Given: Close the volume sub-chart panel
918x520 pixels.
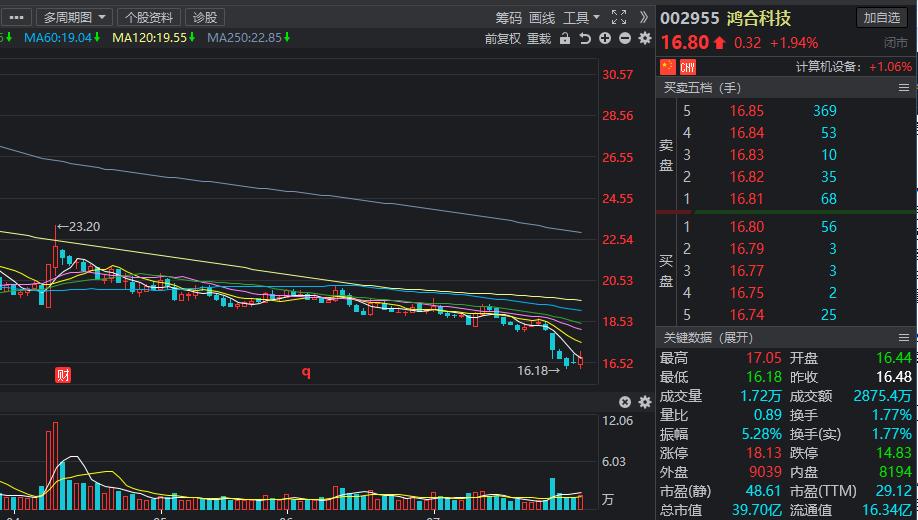Looking at the screenshot, I should [625, 402].
